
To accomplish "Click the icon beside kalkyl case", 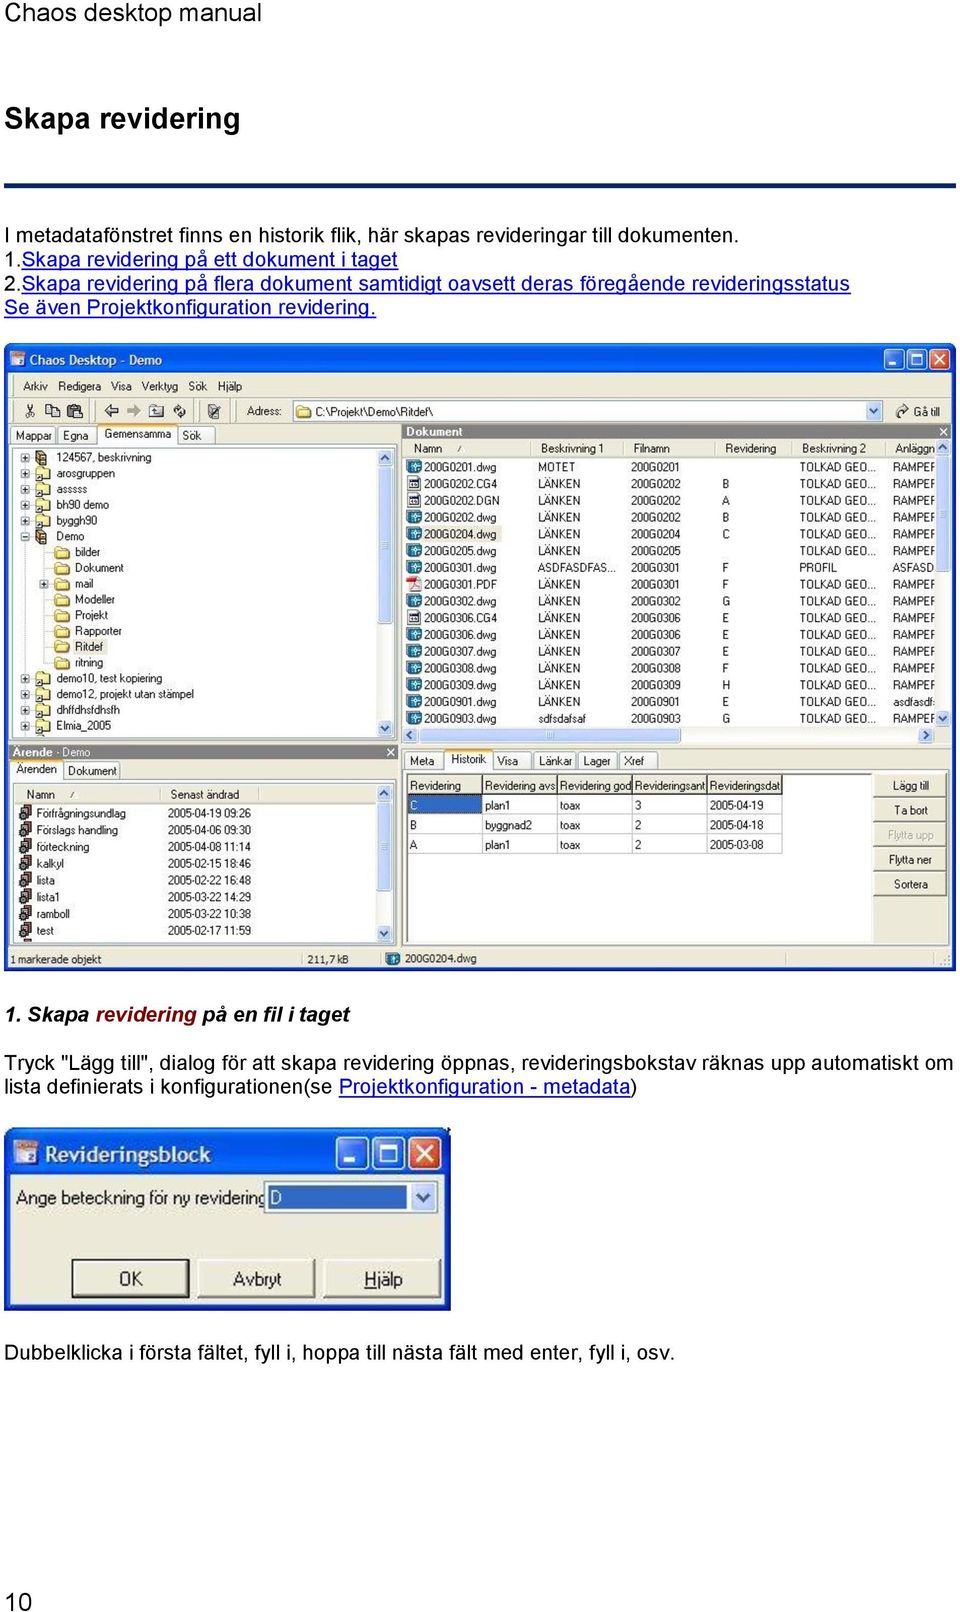I will (26, 863).
